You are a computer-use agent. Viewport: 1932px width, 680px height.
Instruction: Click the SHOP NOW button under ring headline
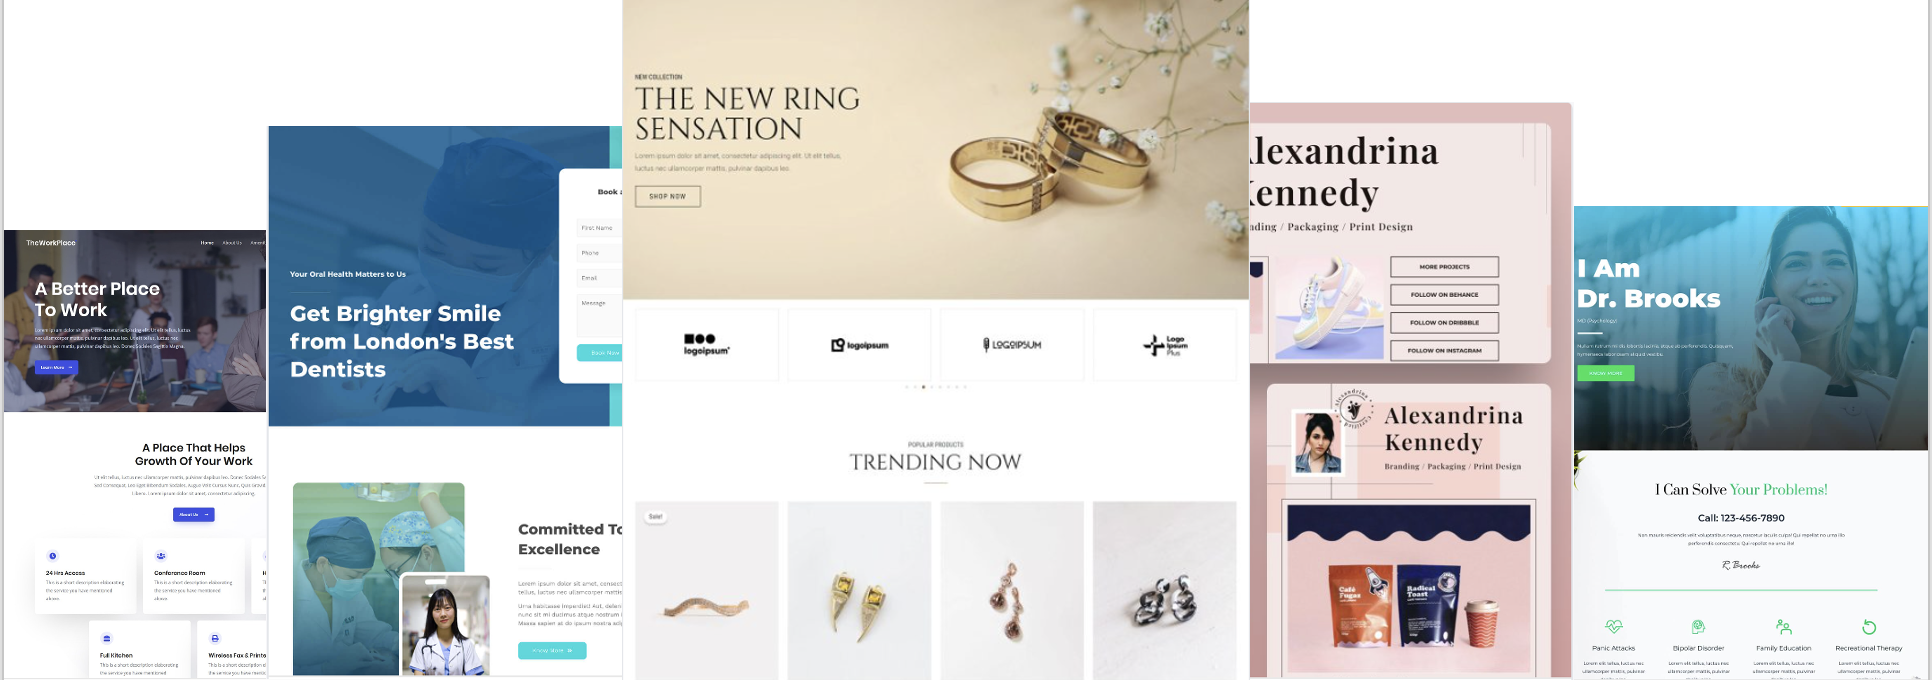point(668,196)
